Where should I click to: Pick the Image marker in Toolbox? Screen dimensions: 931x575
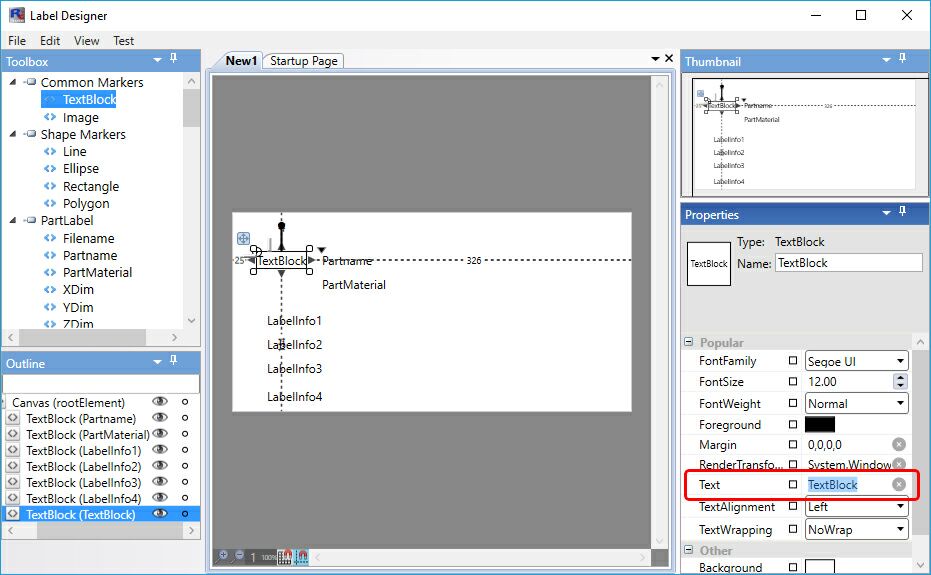81,118
